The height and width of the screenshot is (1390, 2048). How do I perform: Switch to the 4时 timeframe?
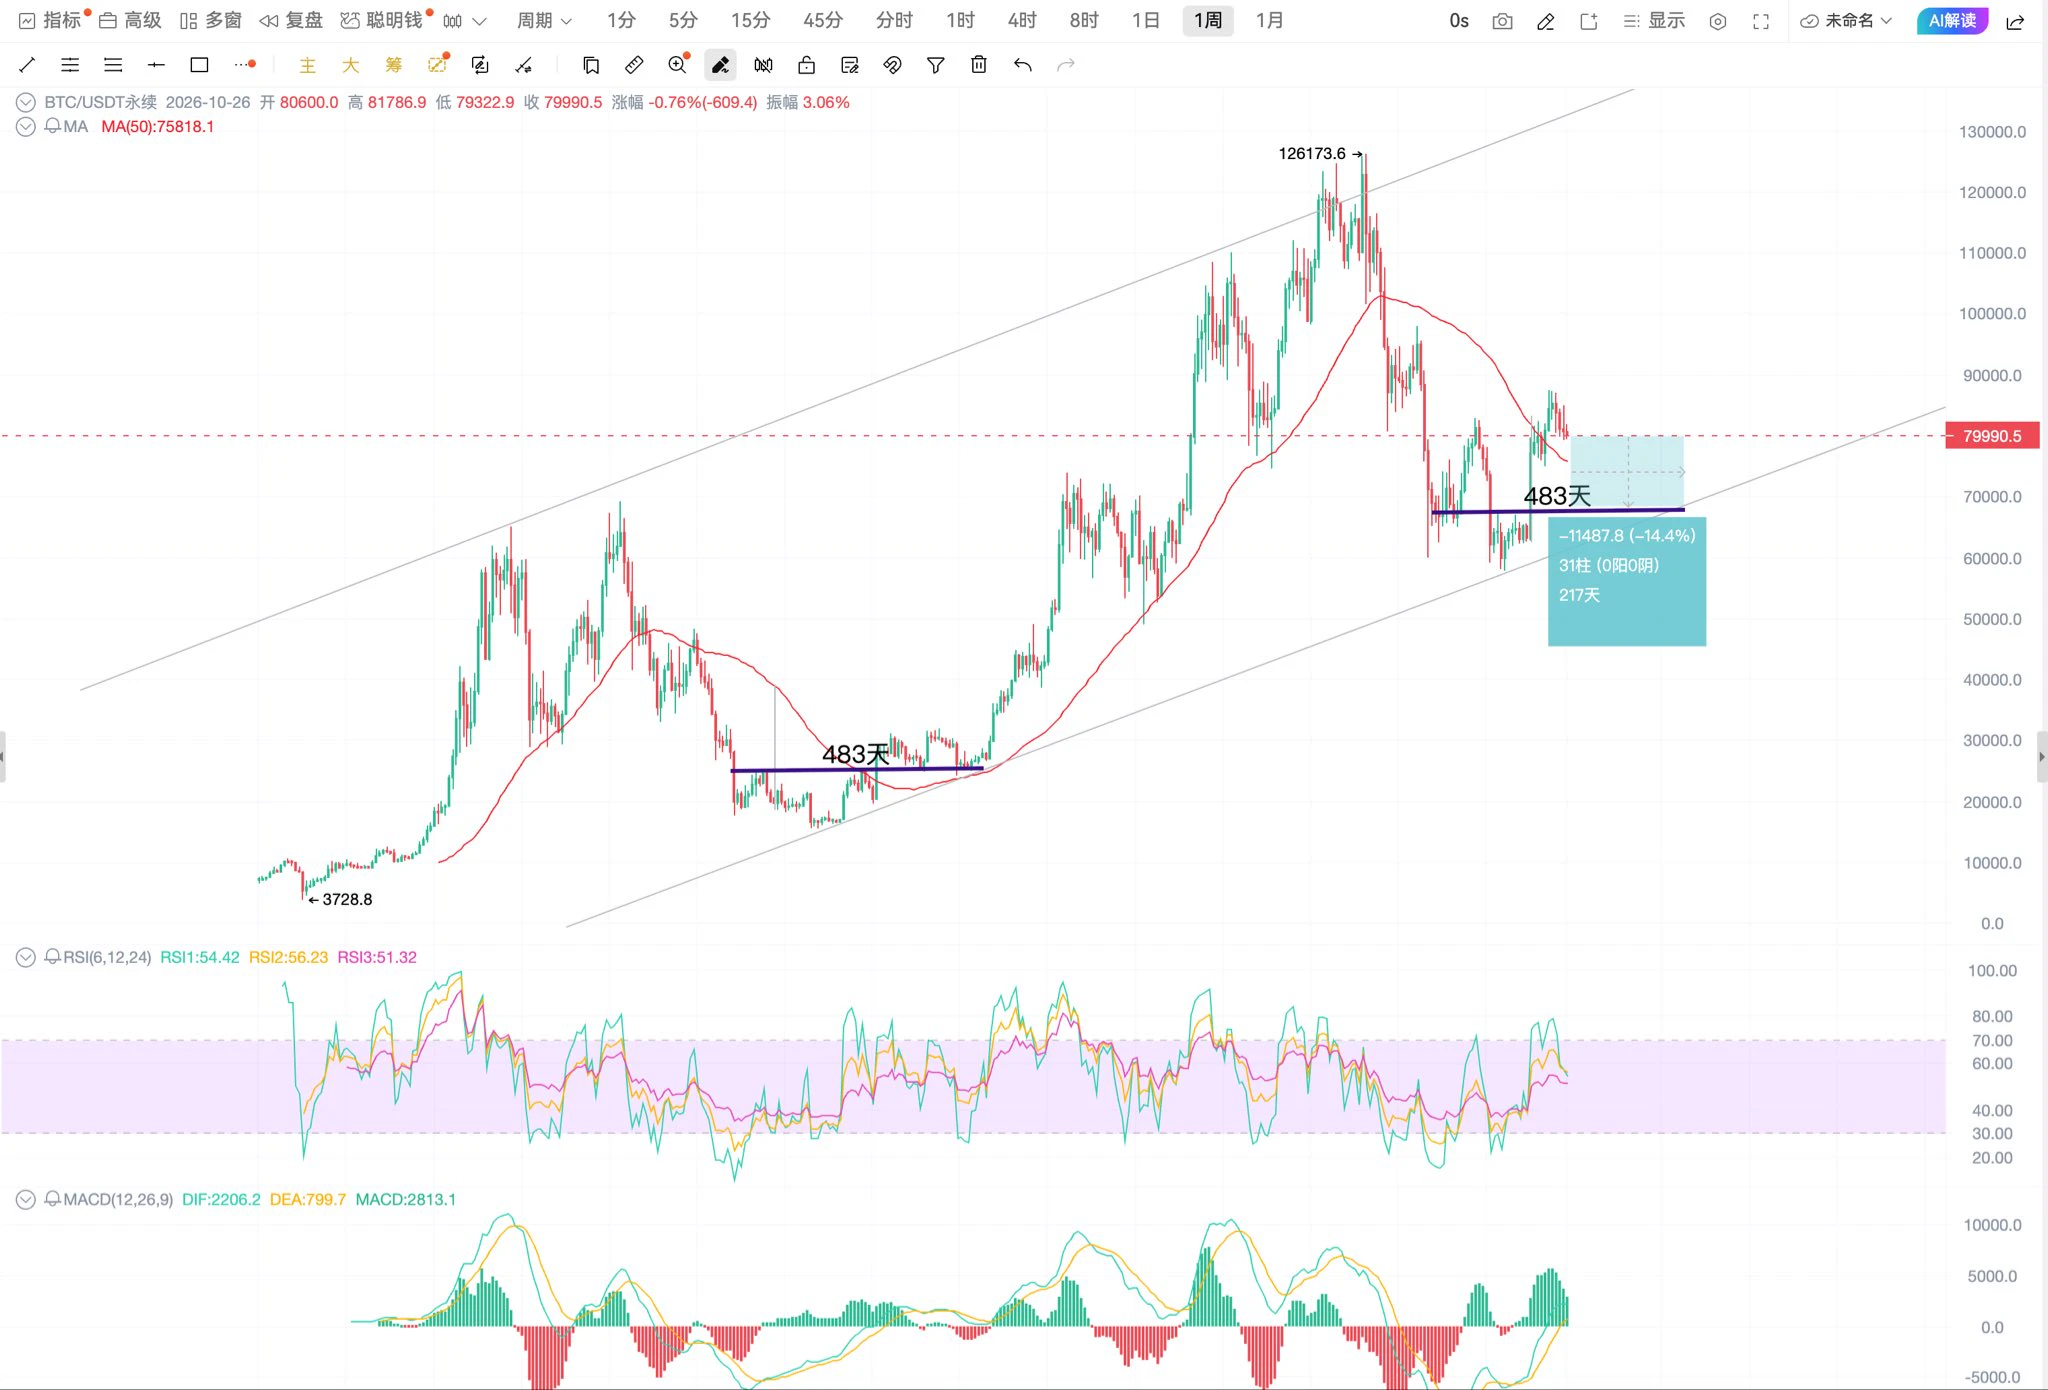[x=1022, y=20]
